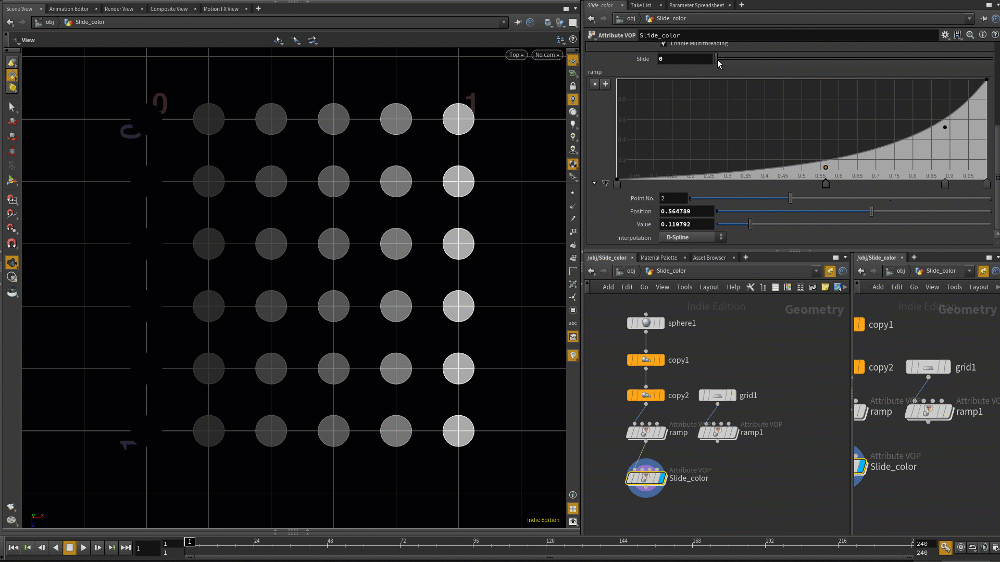Click the magnifier search icon in parameter header
1000x562 pixels.
click(970, 35)
